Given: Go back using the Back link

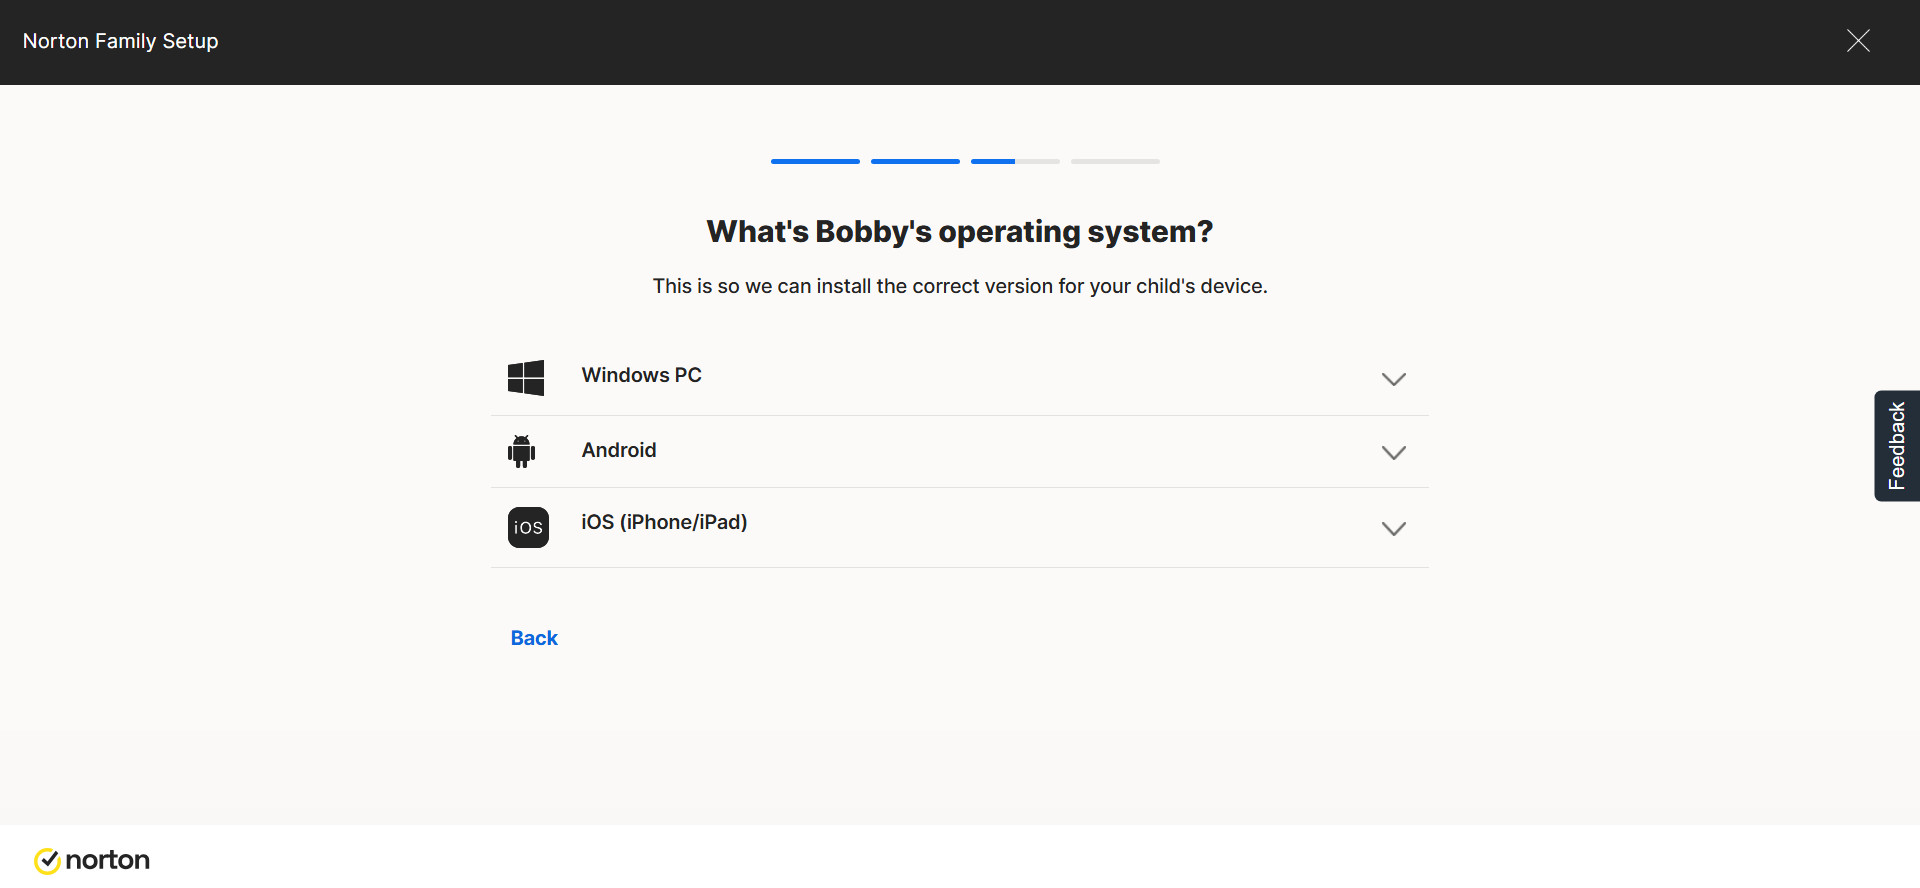Looking at the screenshot, I should pyautogui.click(x=534, y=638).
